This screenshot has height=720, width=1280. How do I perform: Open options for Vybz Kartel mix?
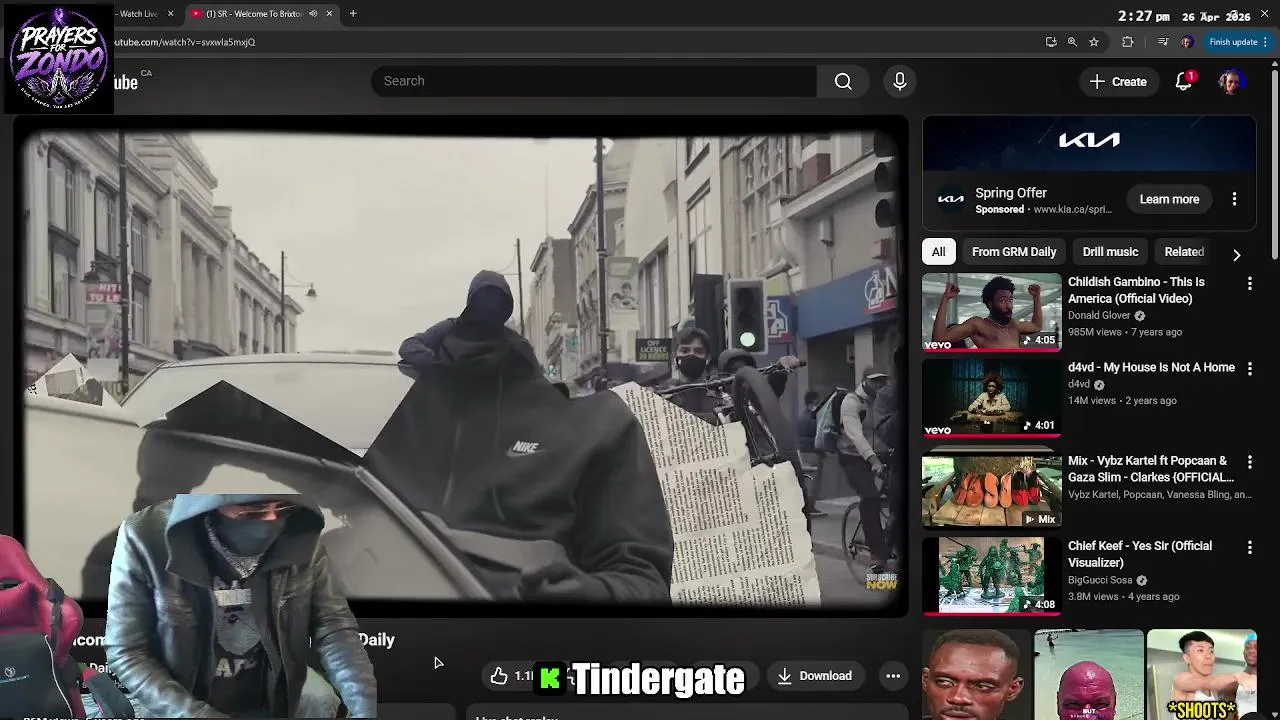pos(1249,463)
